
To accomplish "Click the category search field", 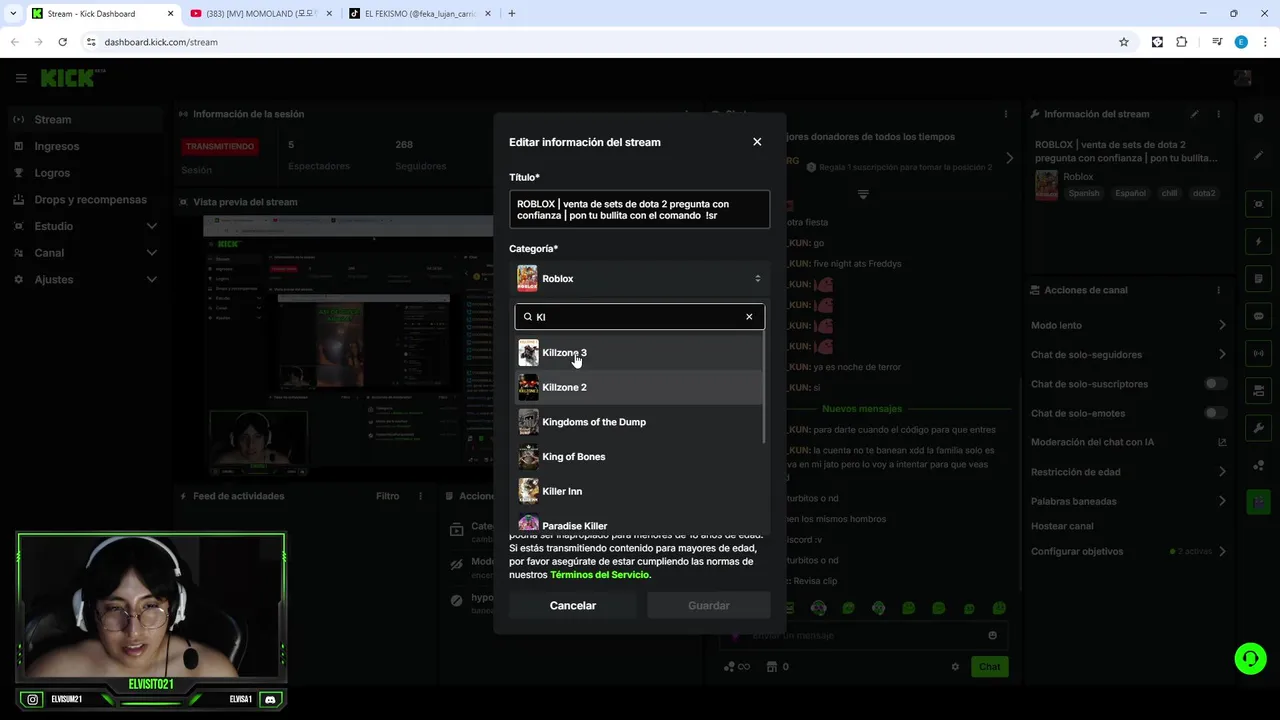I will pyautogui.click(x=640, y=317).
